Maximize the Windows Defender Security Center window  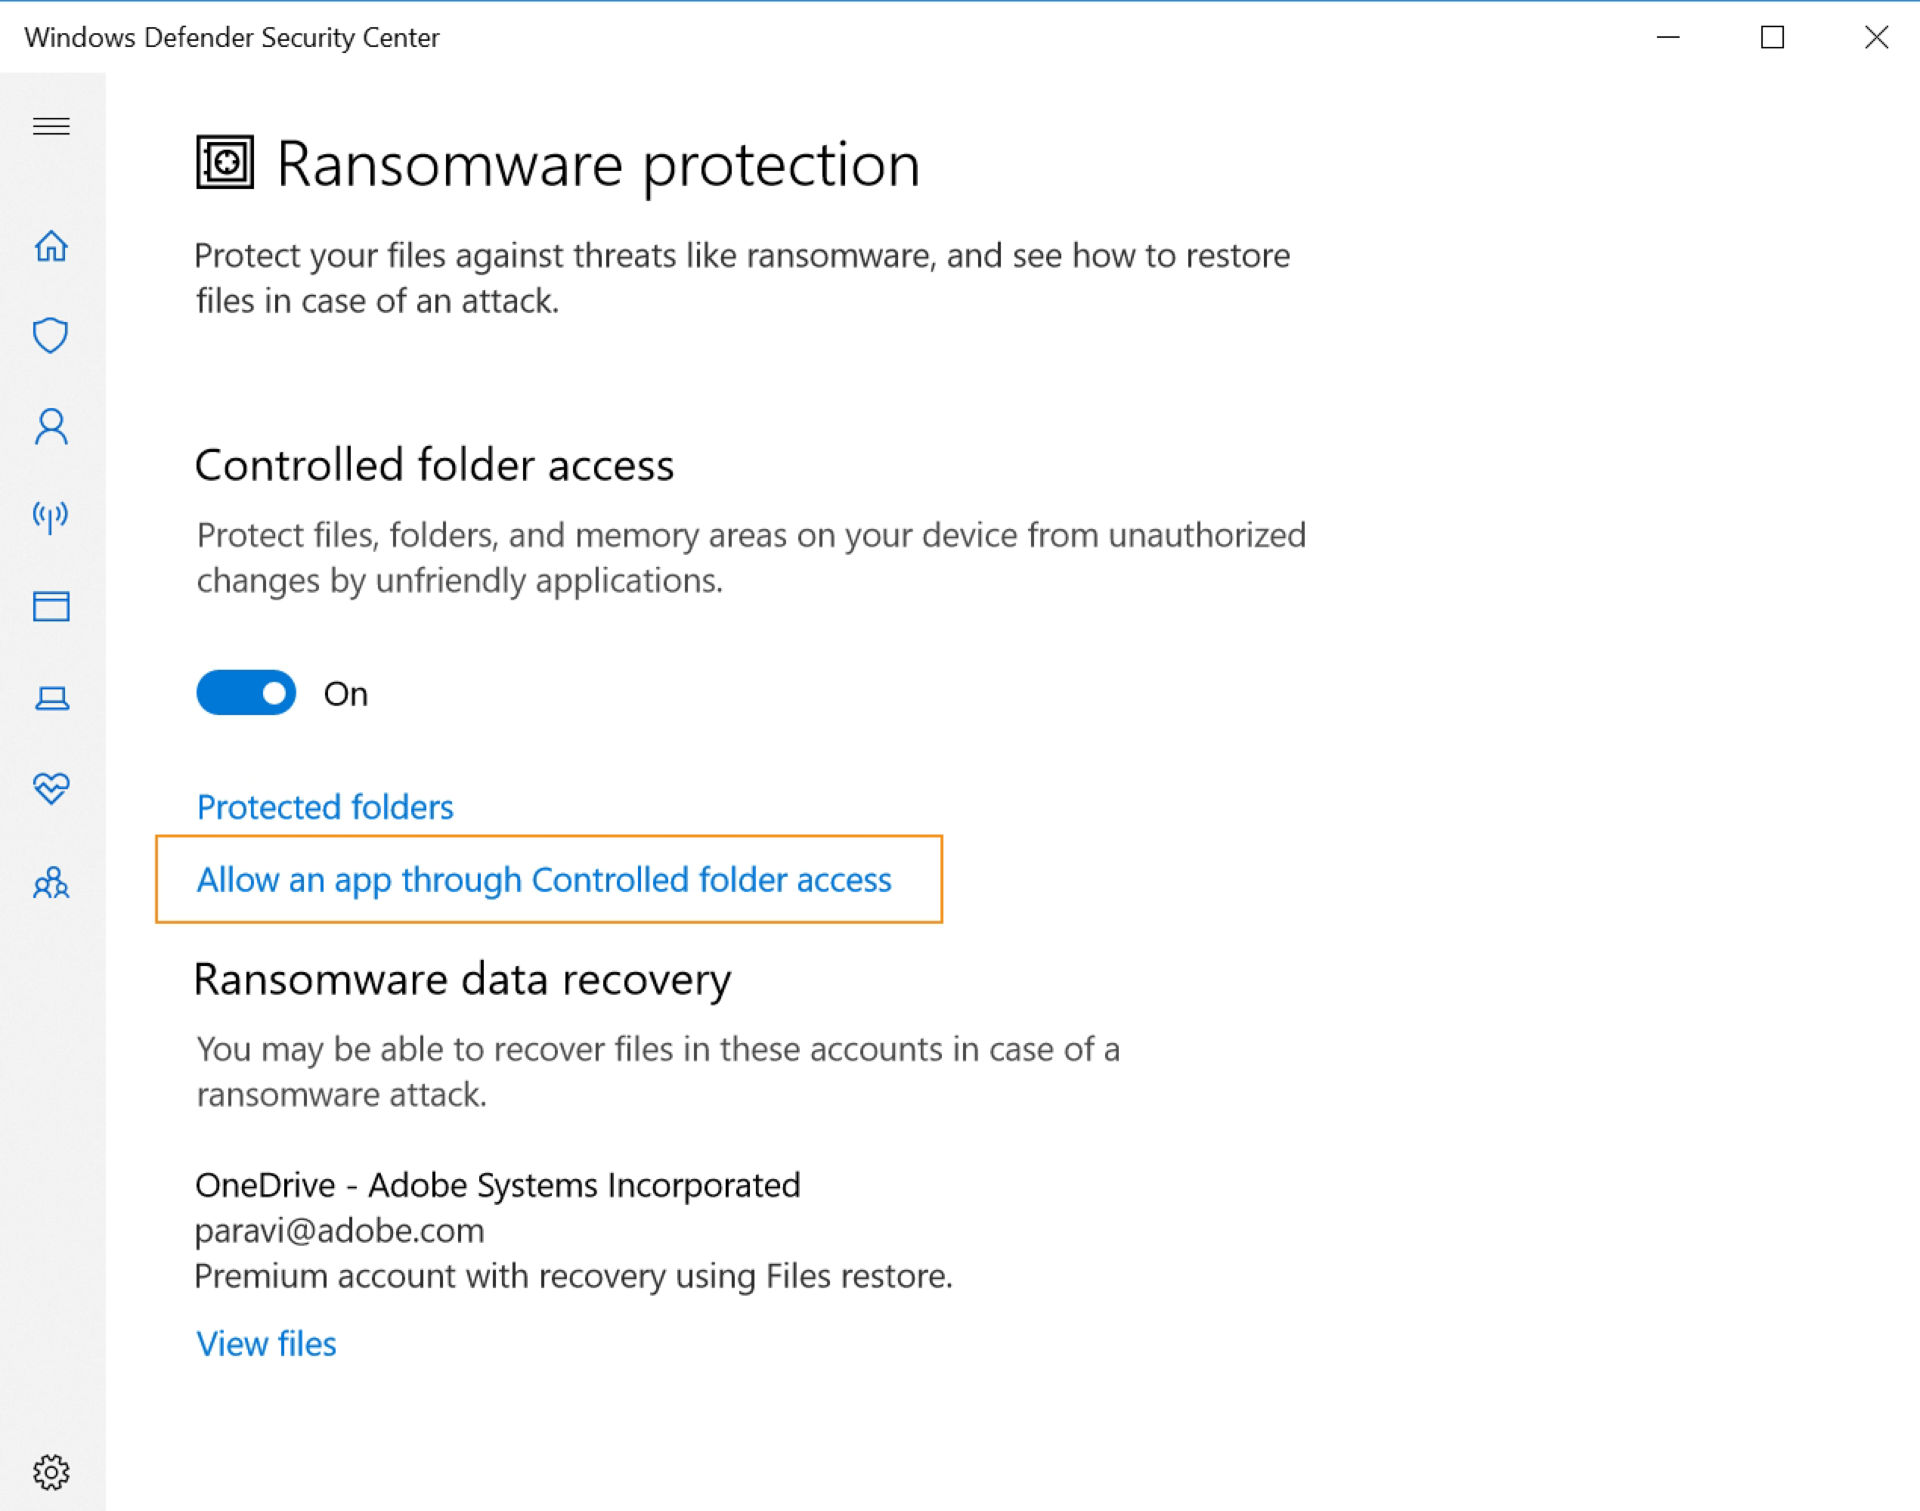[x=1772, y=37]
